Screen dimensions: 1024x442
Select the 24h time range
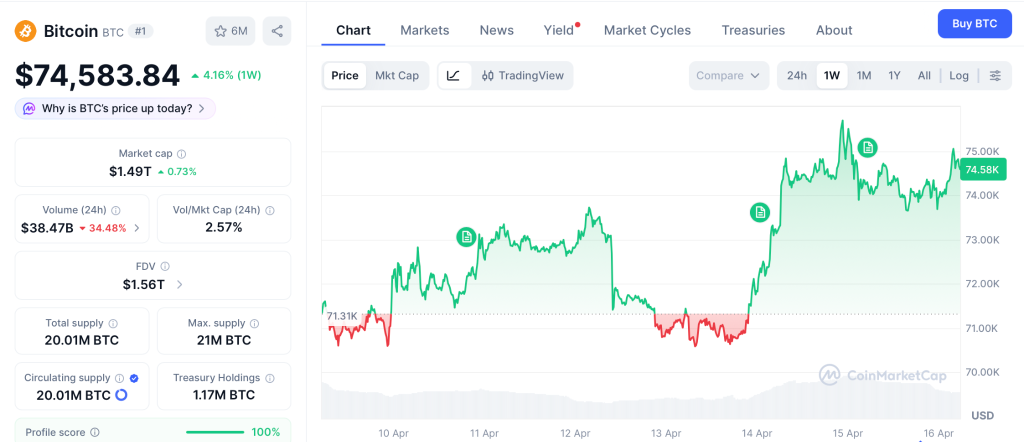(797, 75)
